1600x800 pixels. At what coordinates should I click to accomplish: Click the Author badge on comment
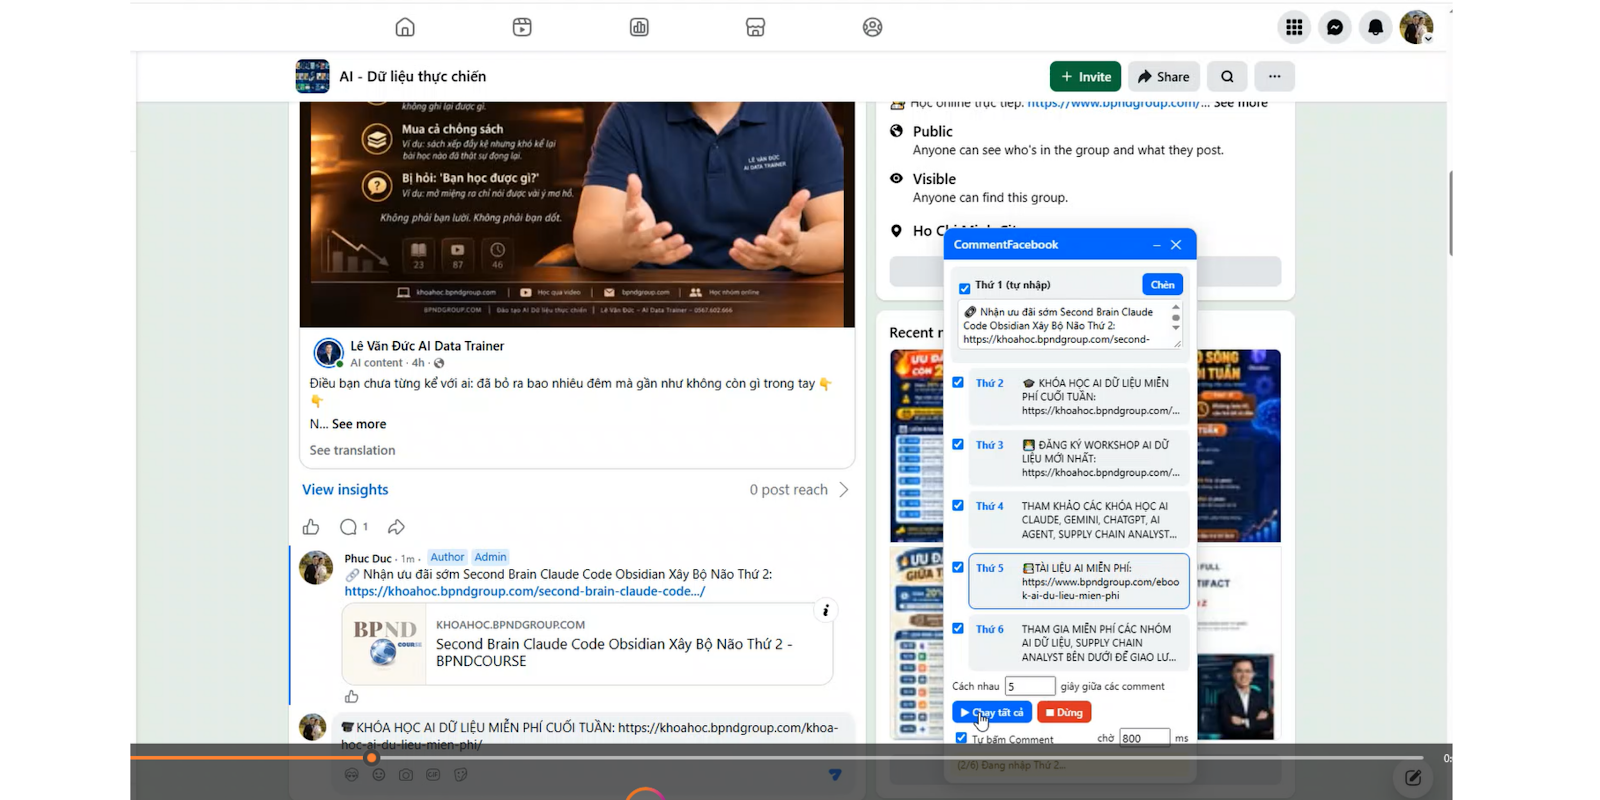447,557
